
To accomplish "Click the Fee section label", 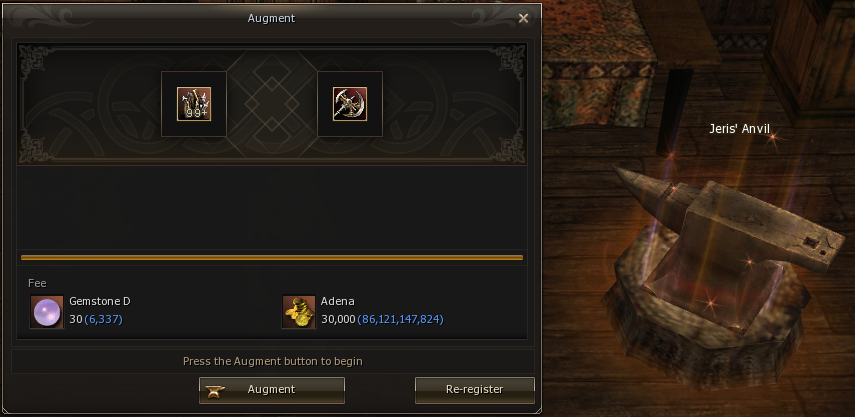I will pos(37,283).
